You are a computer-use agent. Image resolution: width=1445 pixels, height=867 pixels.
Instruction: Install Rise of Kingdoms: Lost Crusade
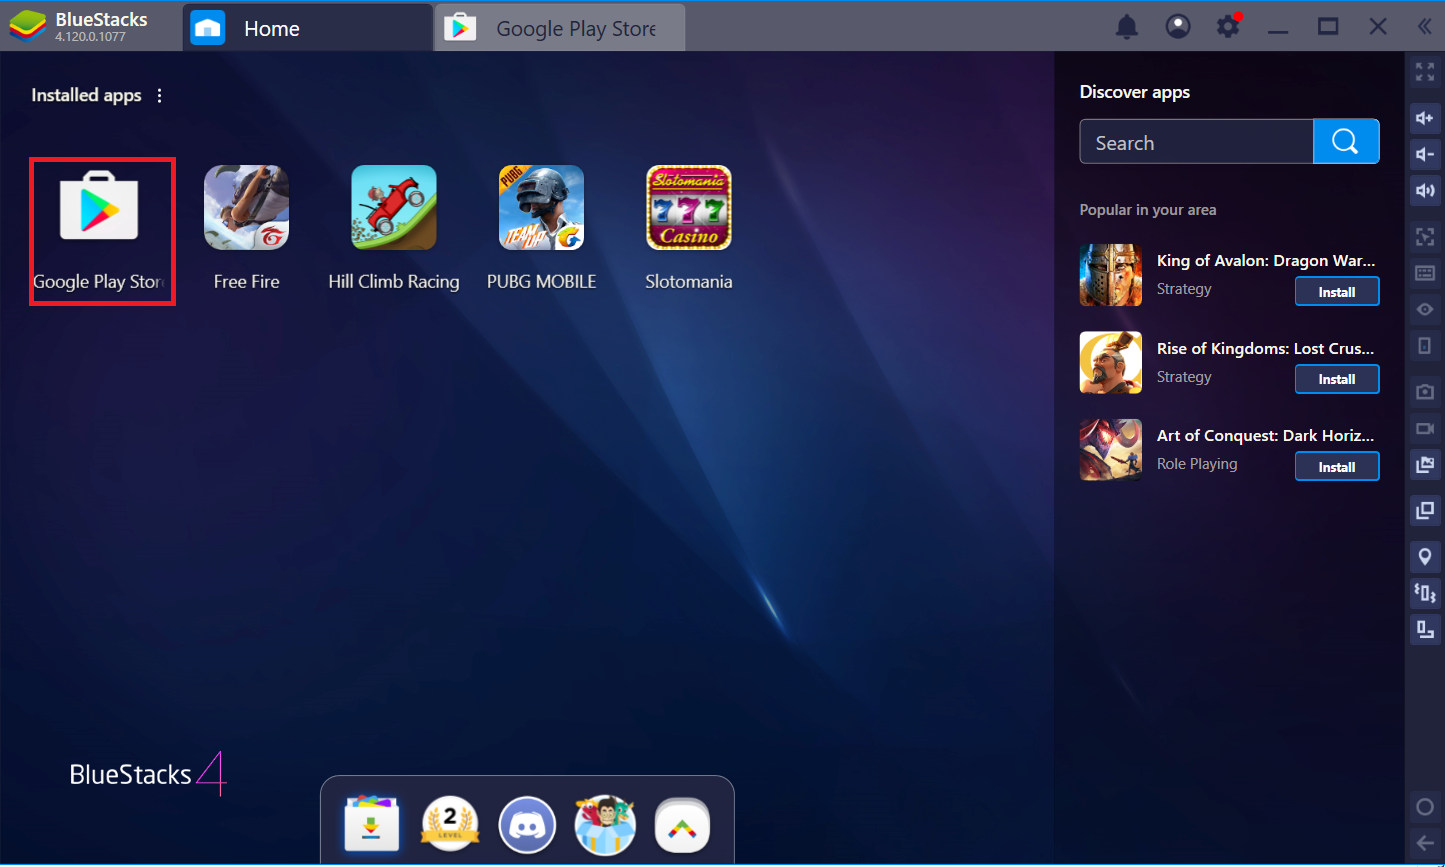[x=1337, y=379]
